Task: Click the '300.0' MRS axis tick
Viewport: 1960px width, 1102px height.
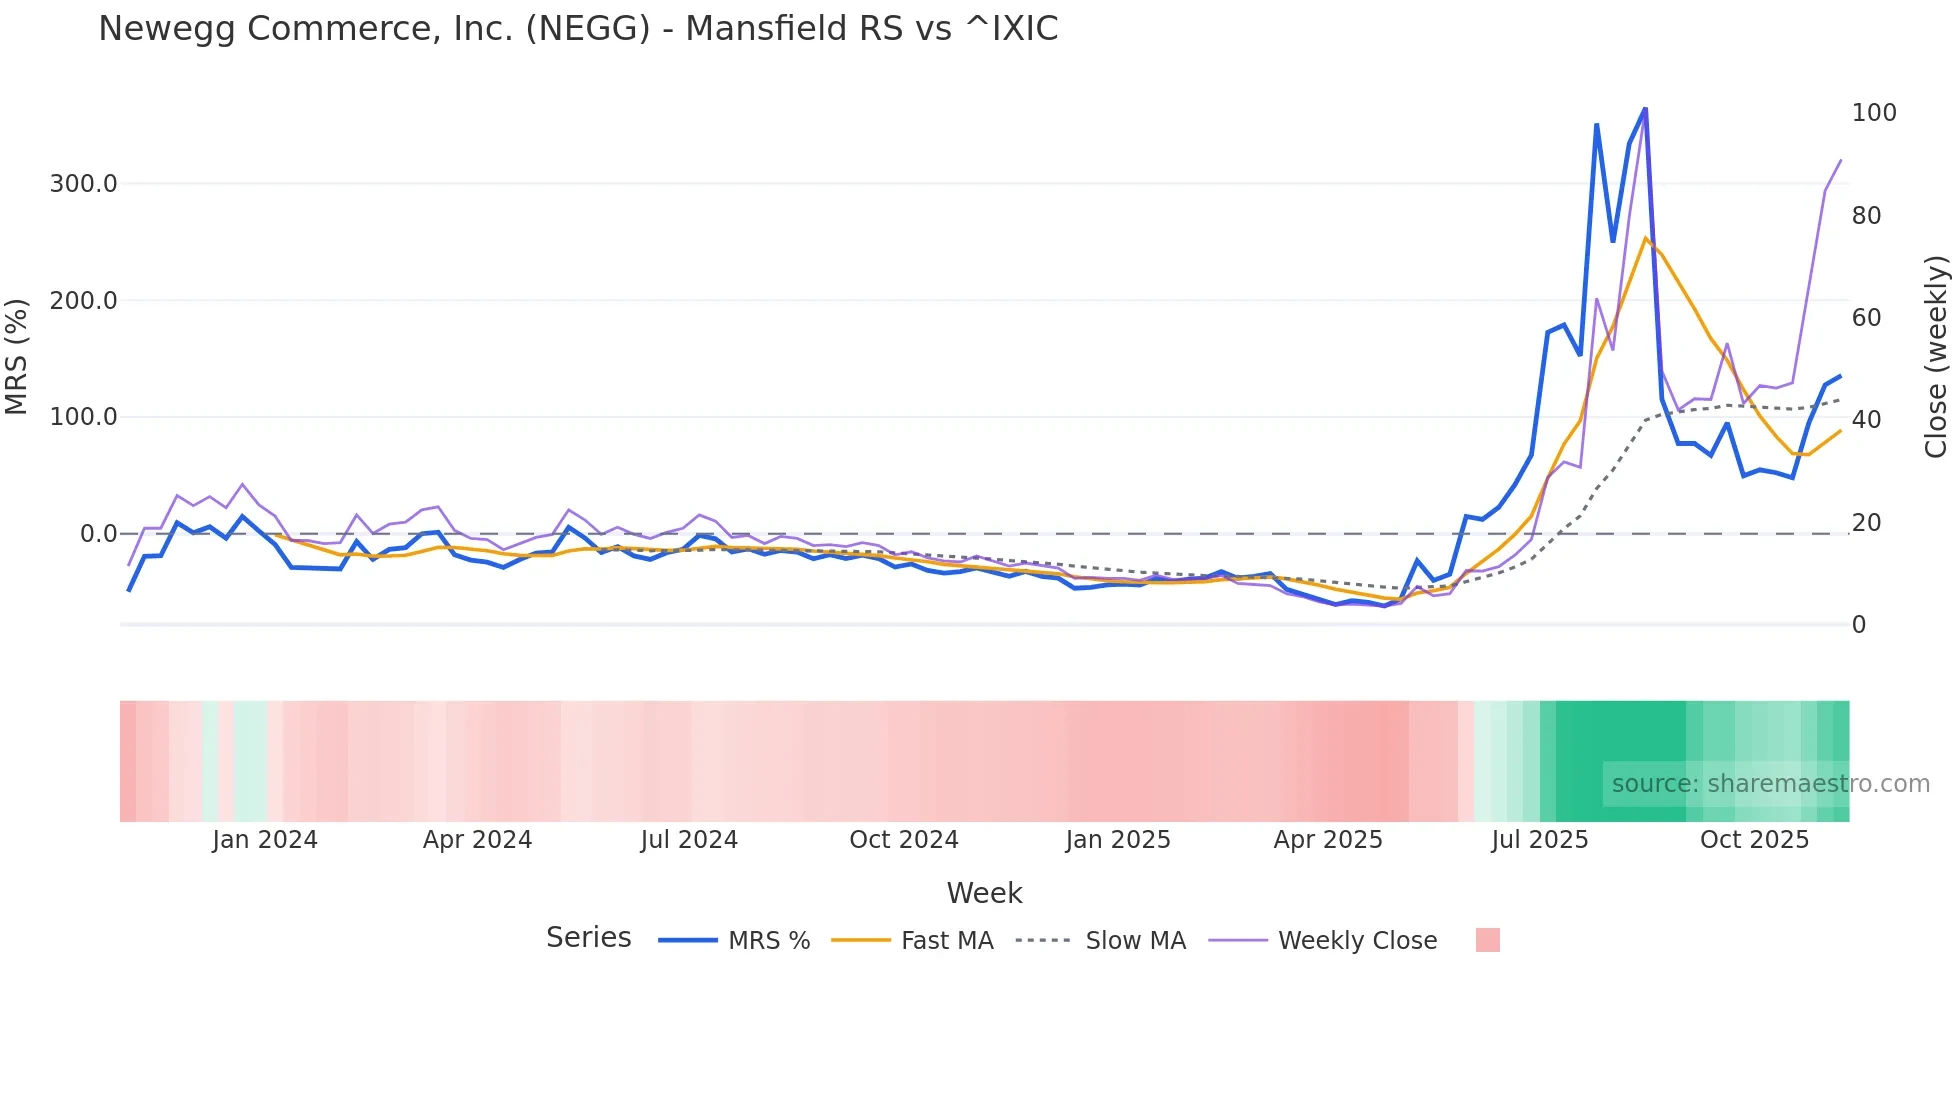Action: [x=84, y=184]
